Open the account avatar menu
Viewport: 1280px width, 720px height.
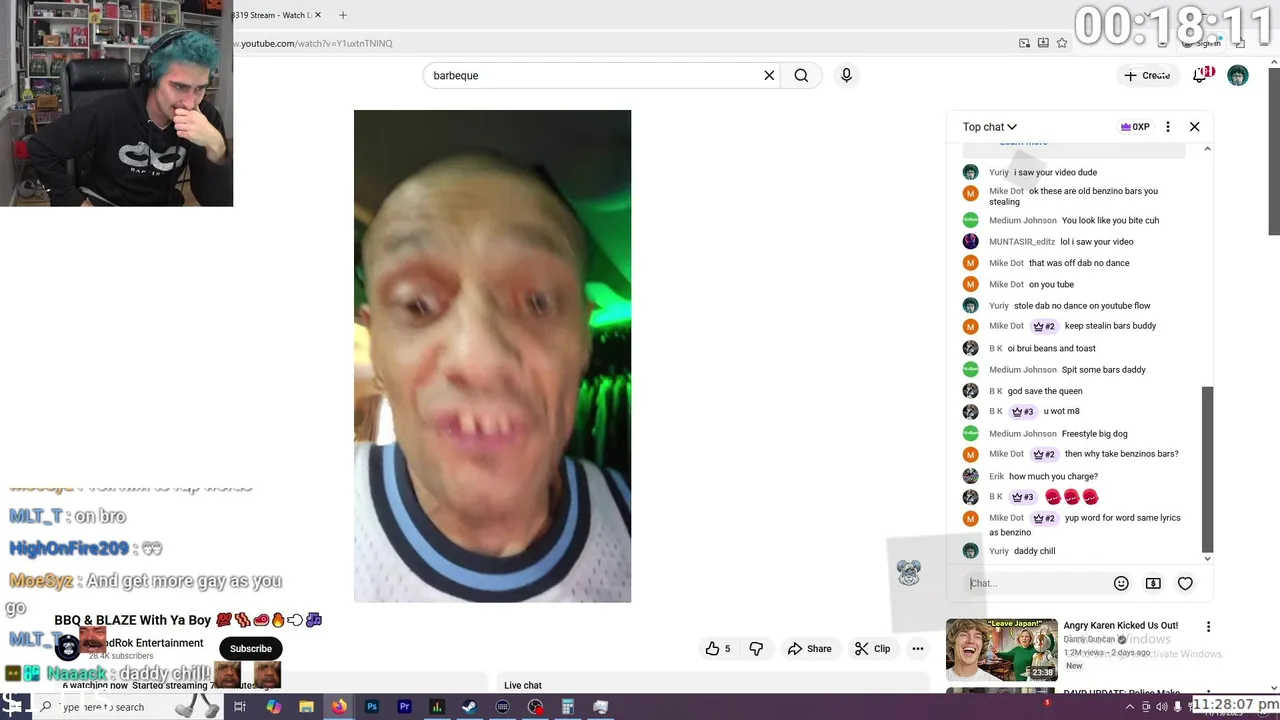coord(1238,76)
